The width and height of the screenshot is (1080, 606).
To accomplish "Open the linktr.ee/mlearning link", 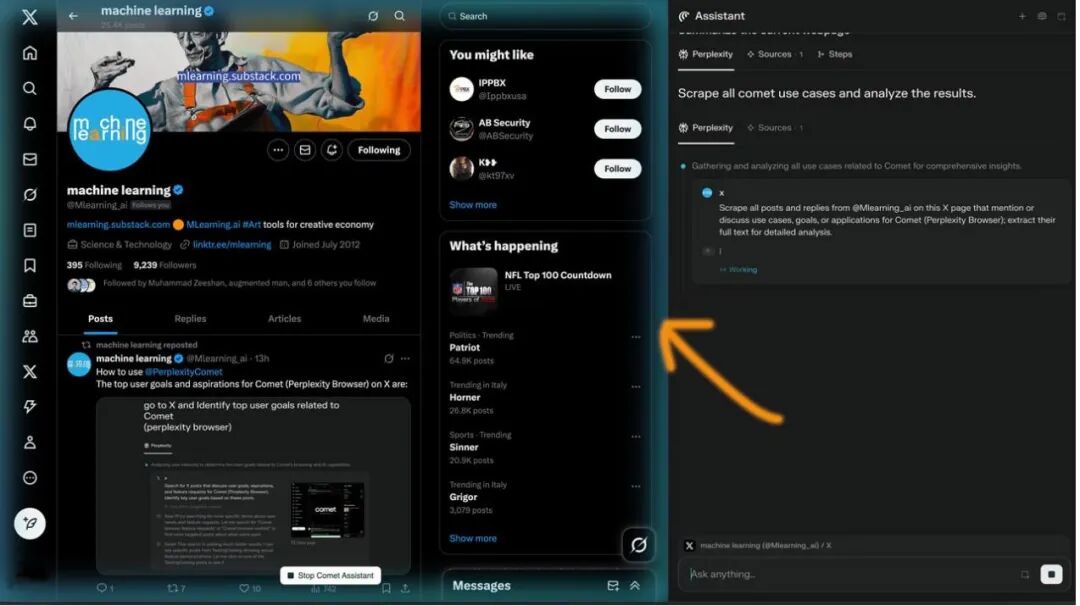I will [x=232, y=244].
